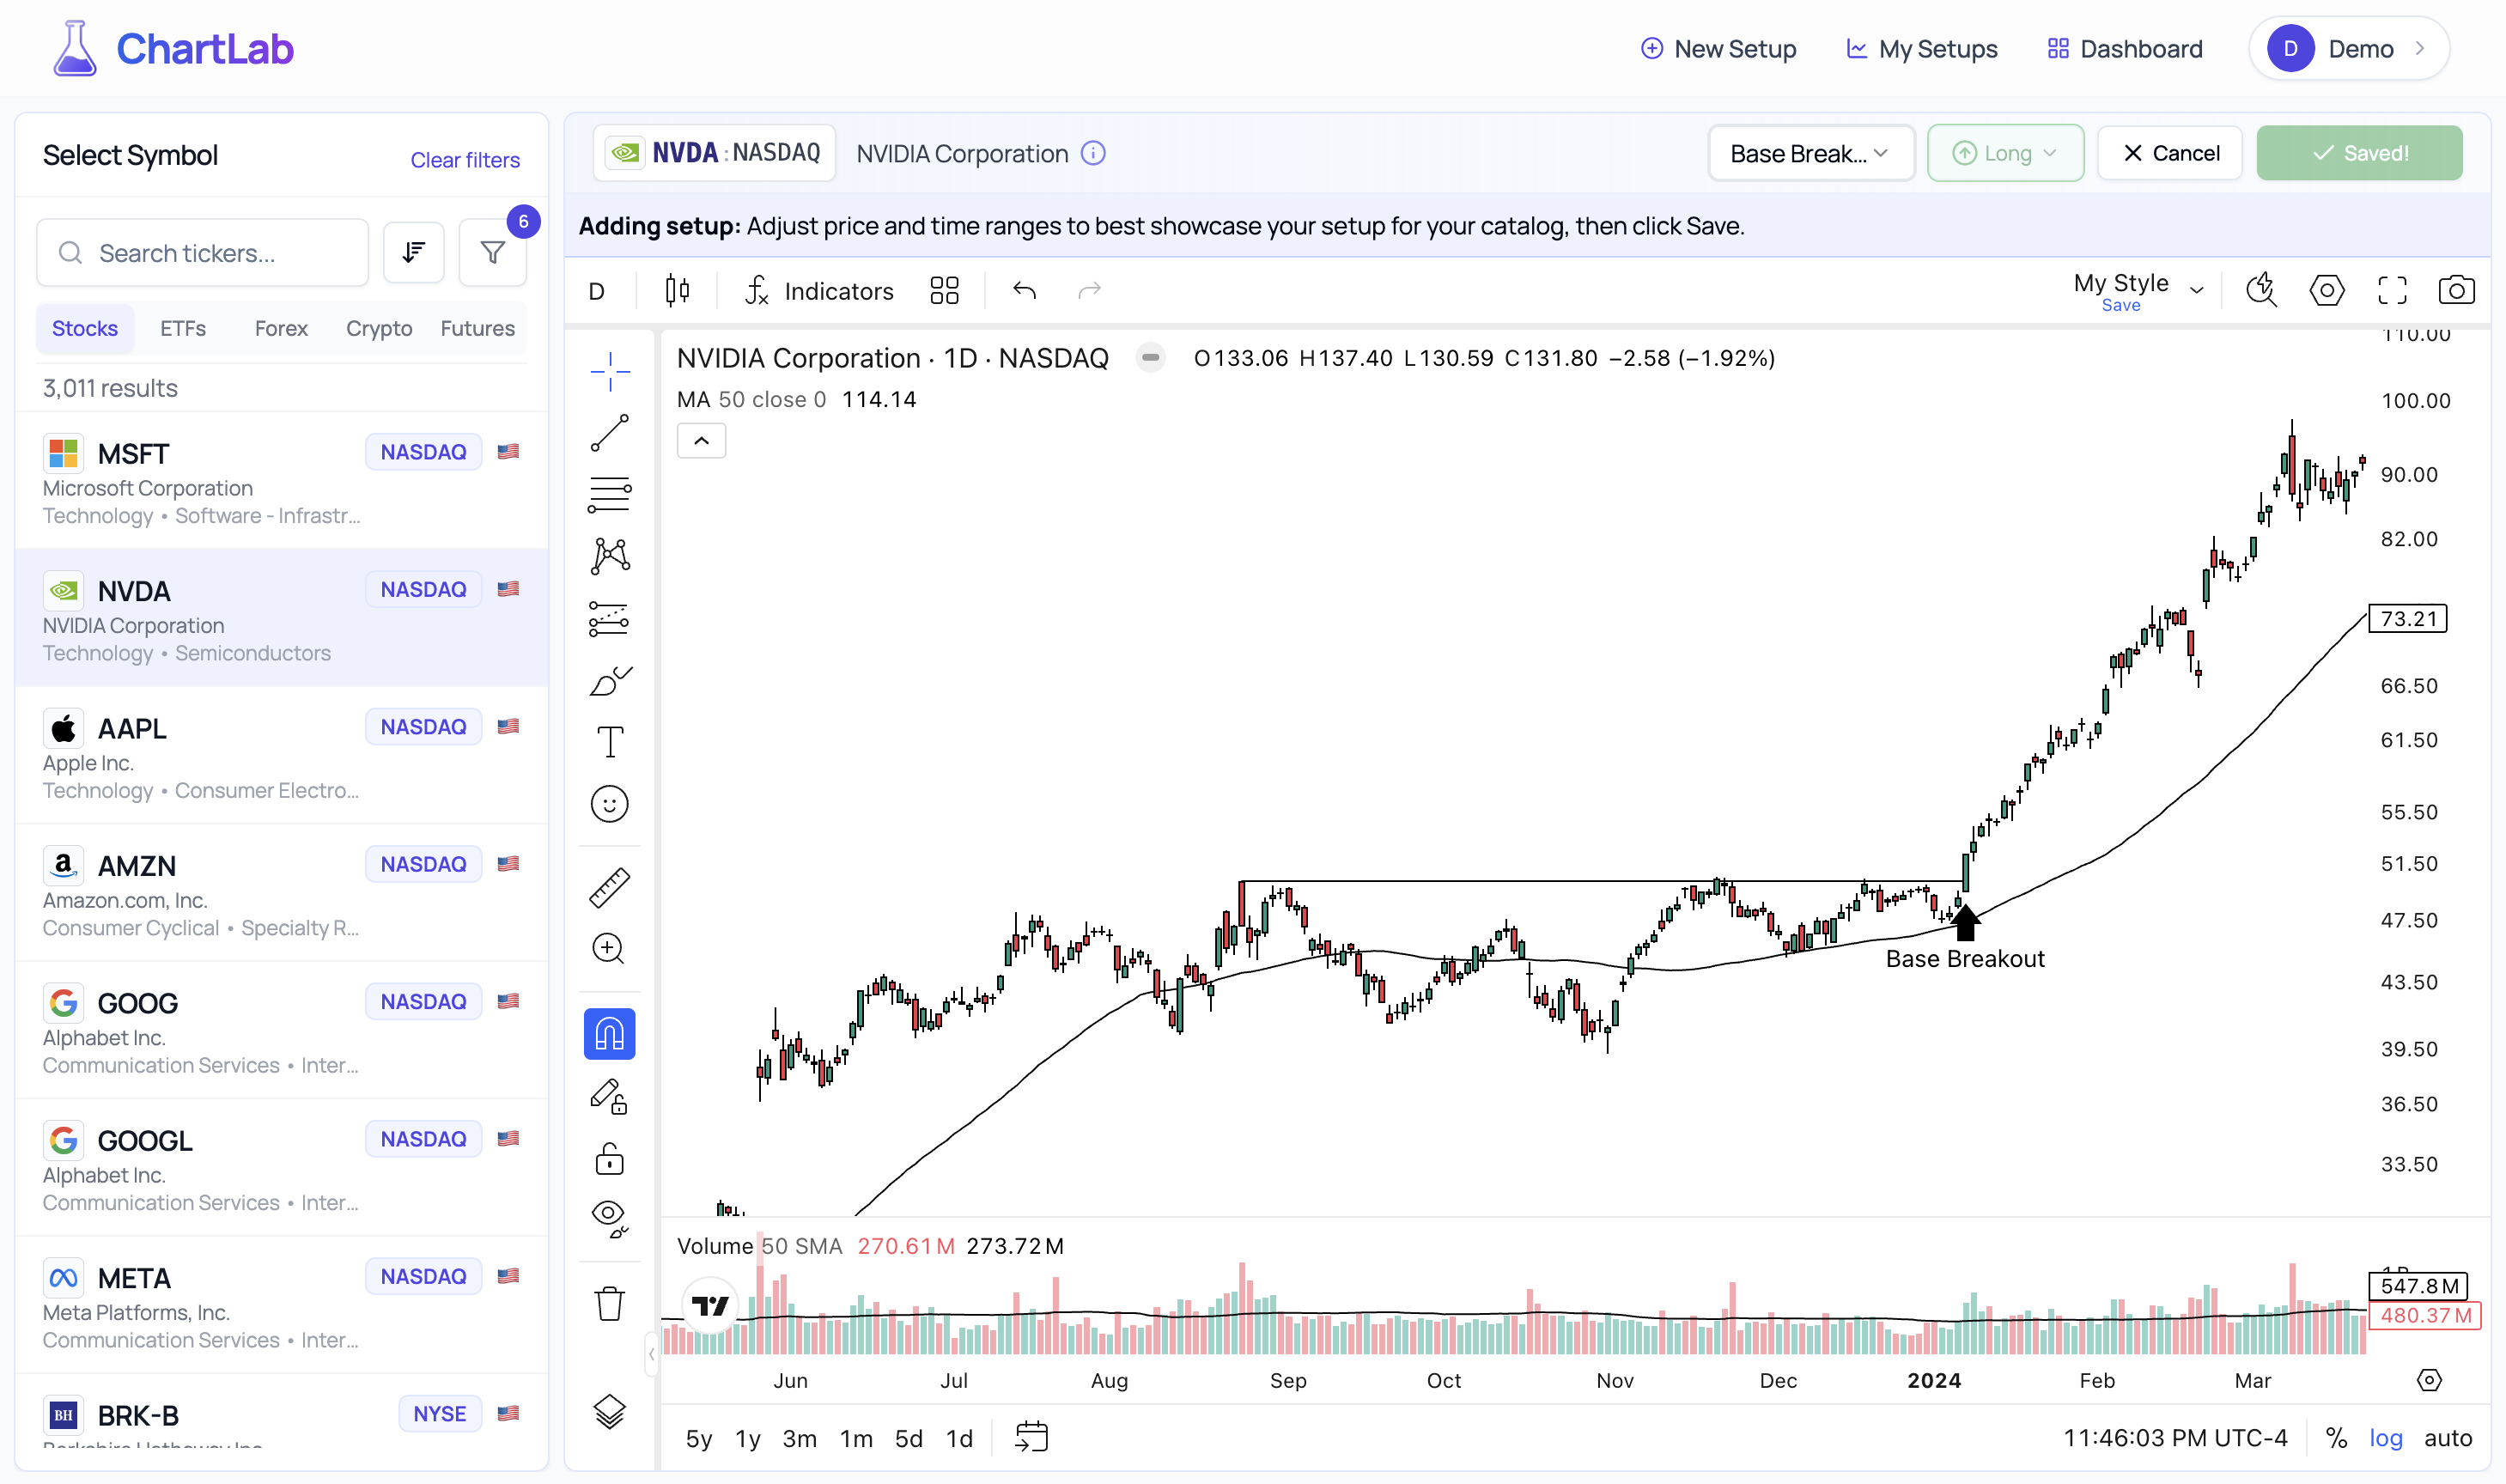Screen dimensions: 2506x1484
Task: Select the 1y time range
Action: pos(747,1438)
